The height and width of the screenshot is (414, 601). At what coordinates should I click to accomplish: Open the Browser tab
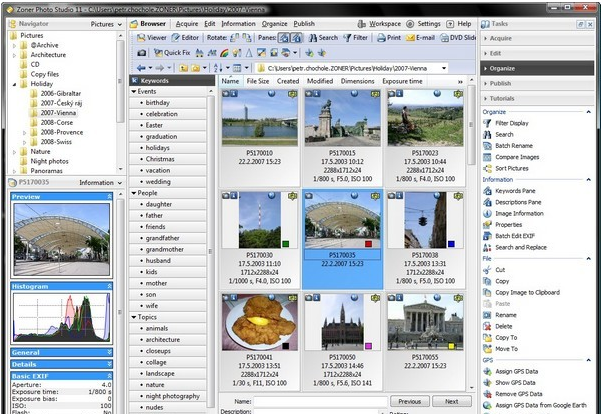tap(148, 24)
